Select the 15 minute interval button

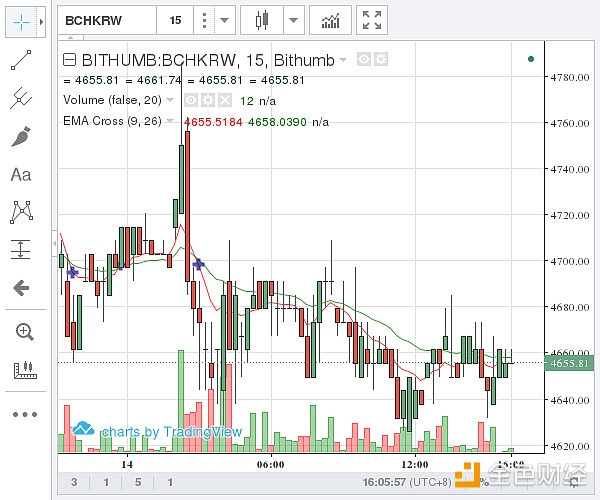175,20
